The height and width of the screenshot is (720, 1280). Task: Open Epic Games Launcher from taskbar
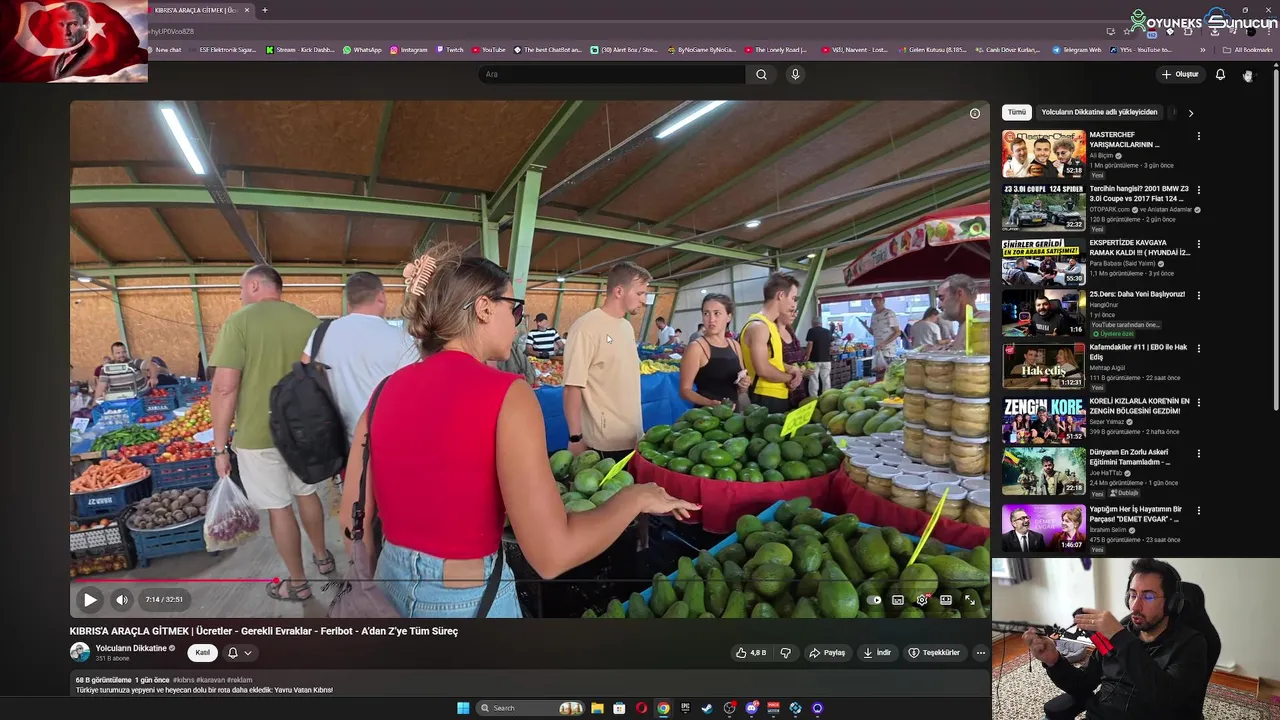pos(685,708)
